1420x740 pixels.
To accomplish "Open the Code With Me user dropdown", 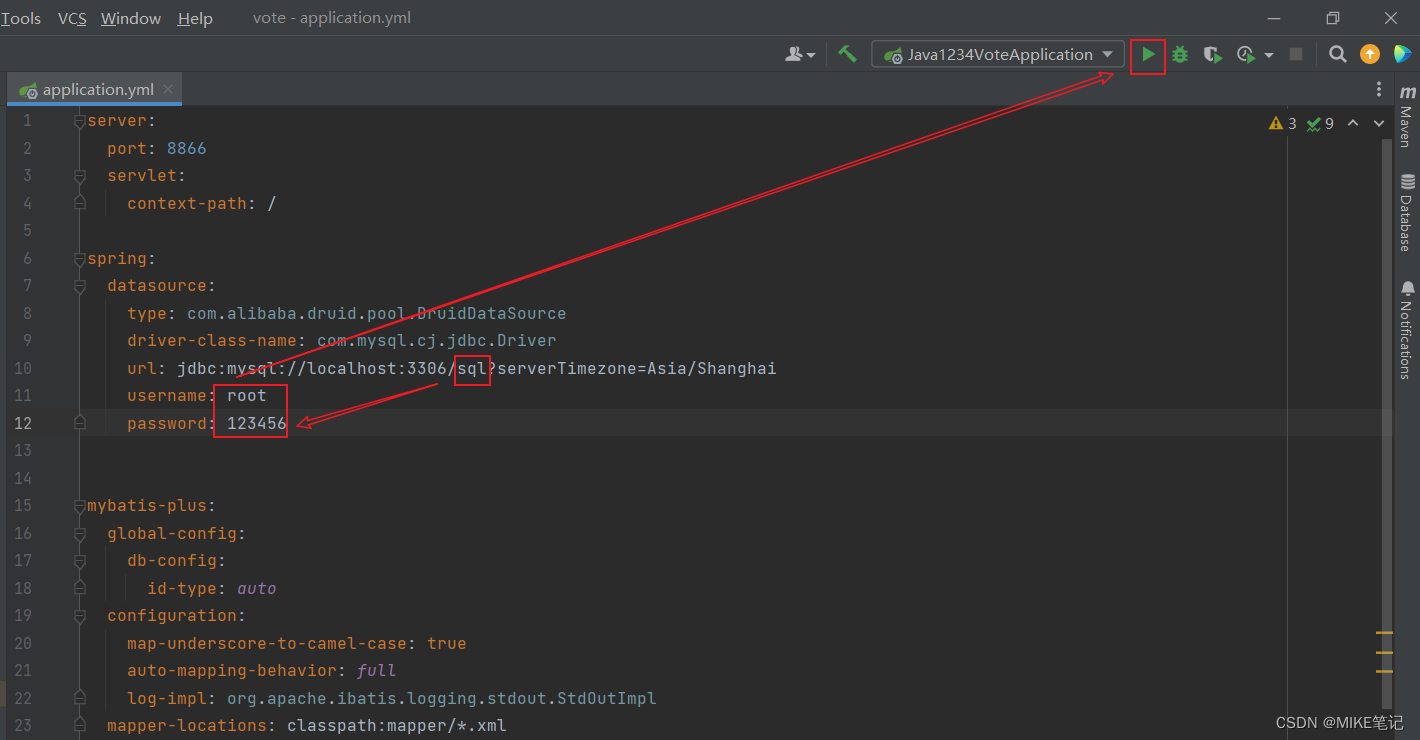I will point(800,54).
